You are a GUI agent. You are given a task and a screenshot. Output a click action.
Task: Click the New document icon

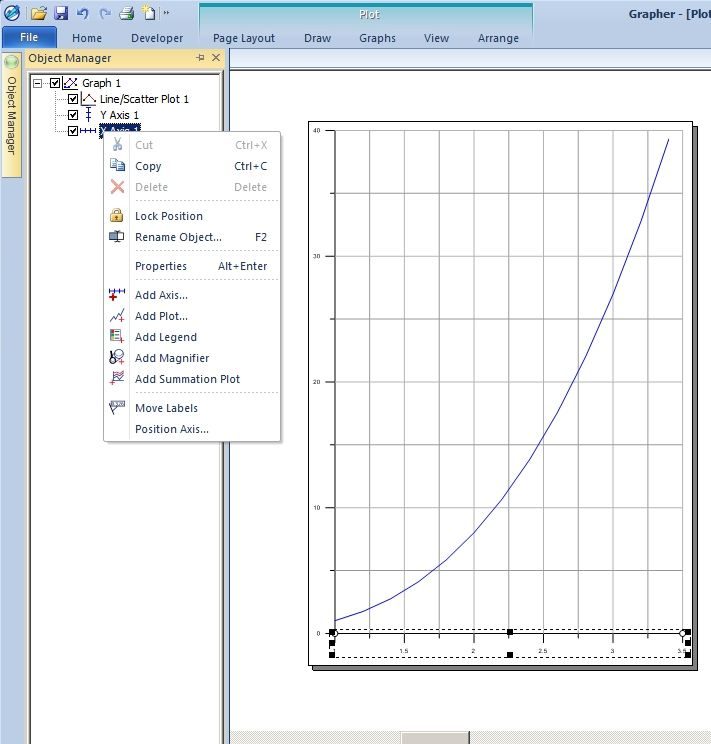tap(149, 13)
